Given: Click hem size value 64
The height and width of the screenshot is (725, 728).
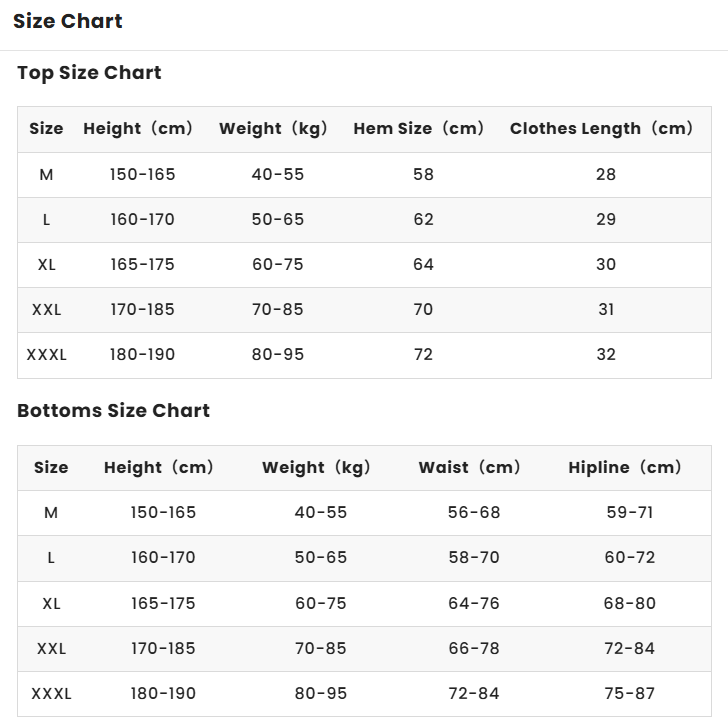Looking at the screenshot, I should coord(423,264).
